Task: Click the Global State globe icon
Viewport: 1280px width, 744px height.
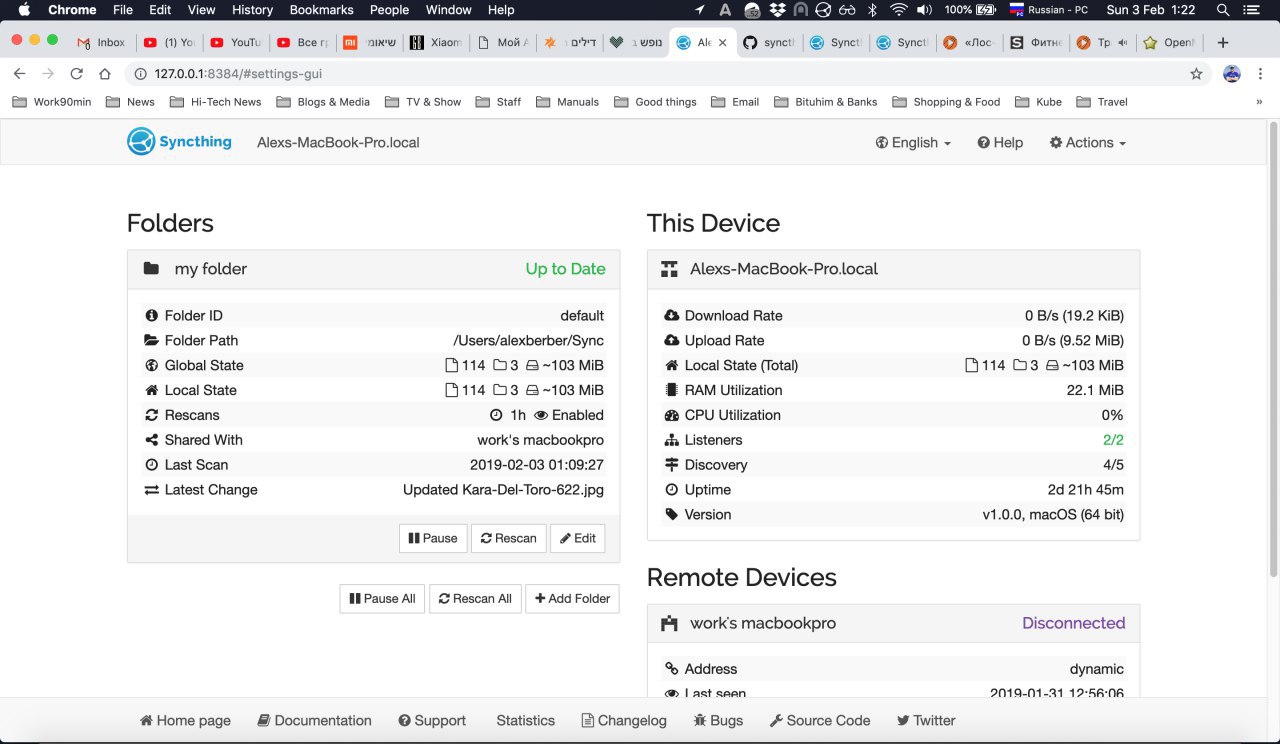Action: pyautogui.click(x=152, y=366)
